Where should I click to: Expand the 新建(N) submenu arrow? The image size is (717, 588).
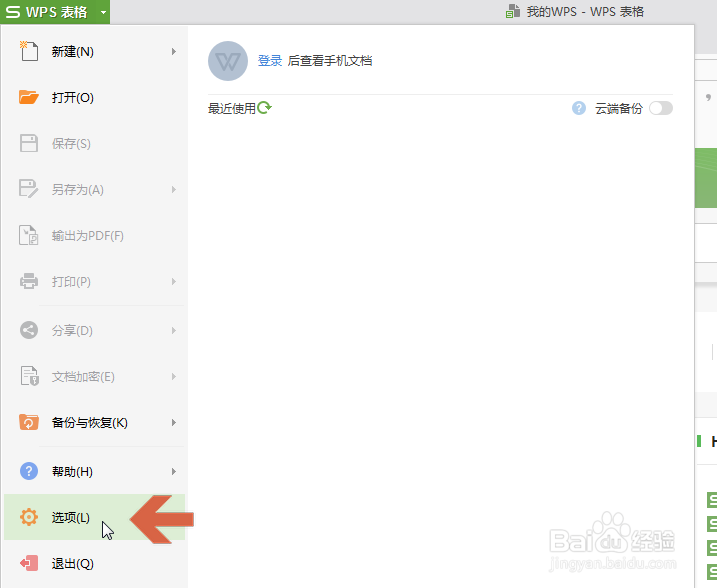[174, 51]
